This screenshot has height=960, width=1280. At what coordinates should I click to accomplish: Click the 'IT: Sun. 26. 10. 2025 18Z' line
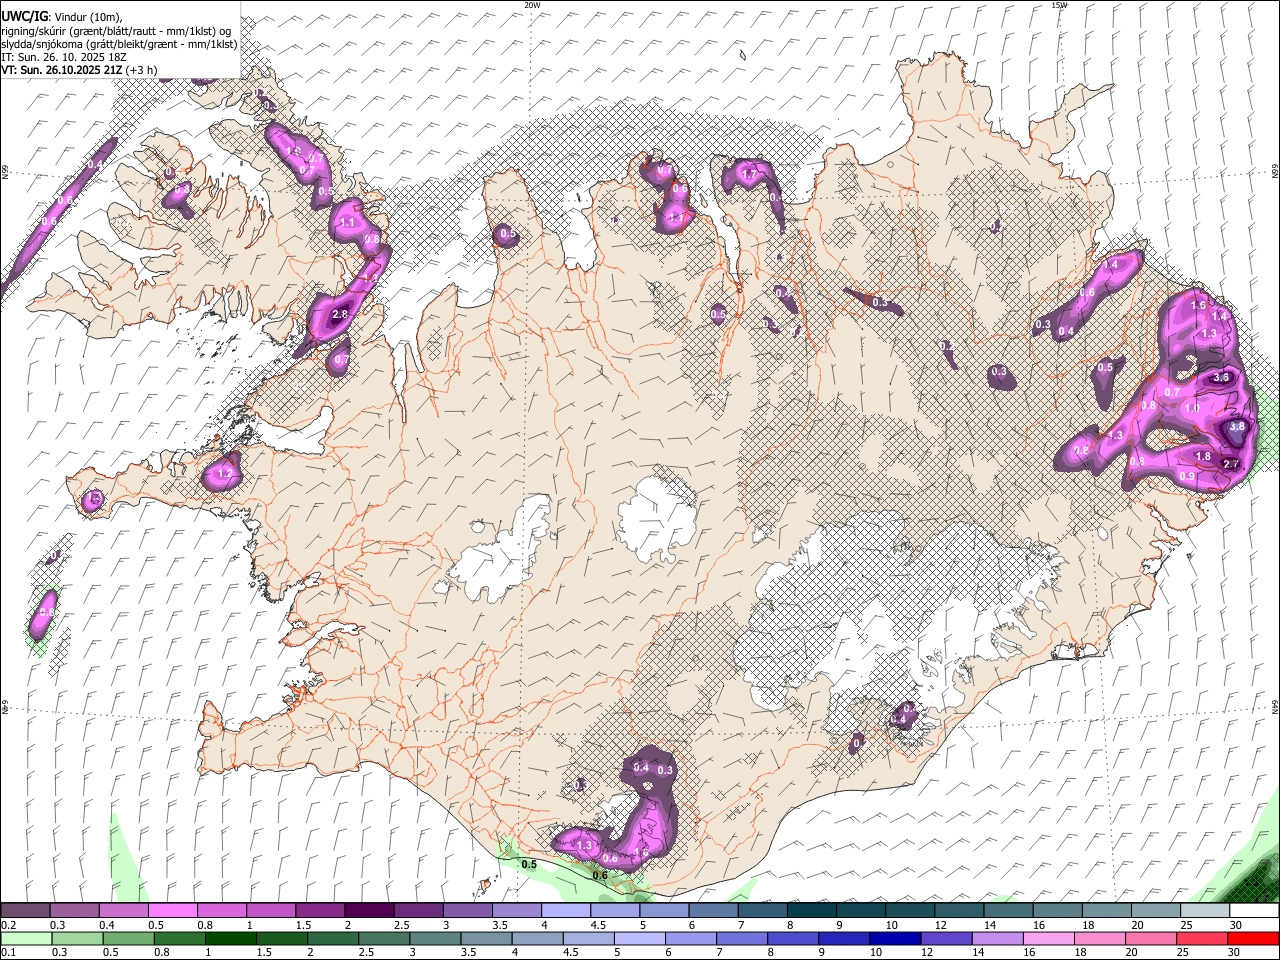[64, 57]
